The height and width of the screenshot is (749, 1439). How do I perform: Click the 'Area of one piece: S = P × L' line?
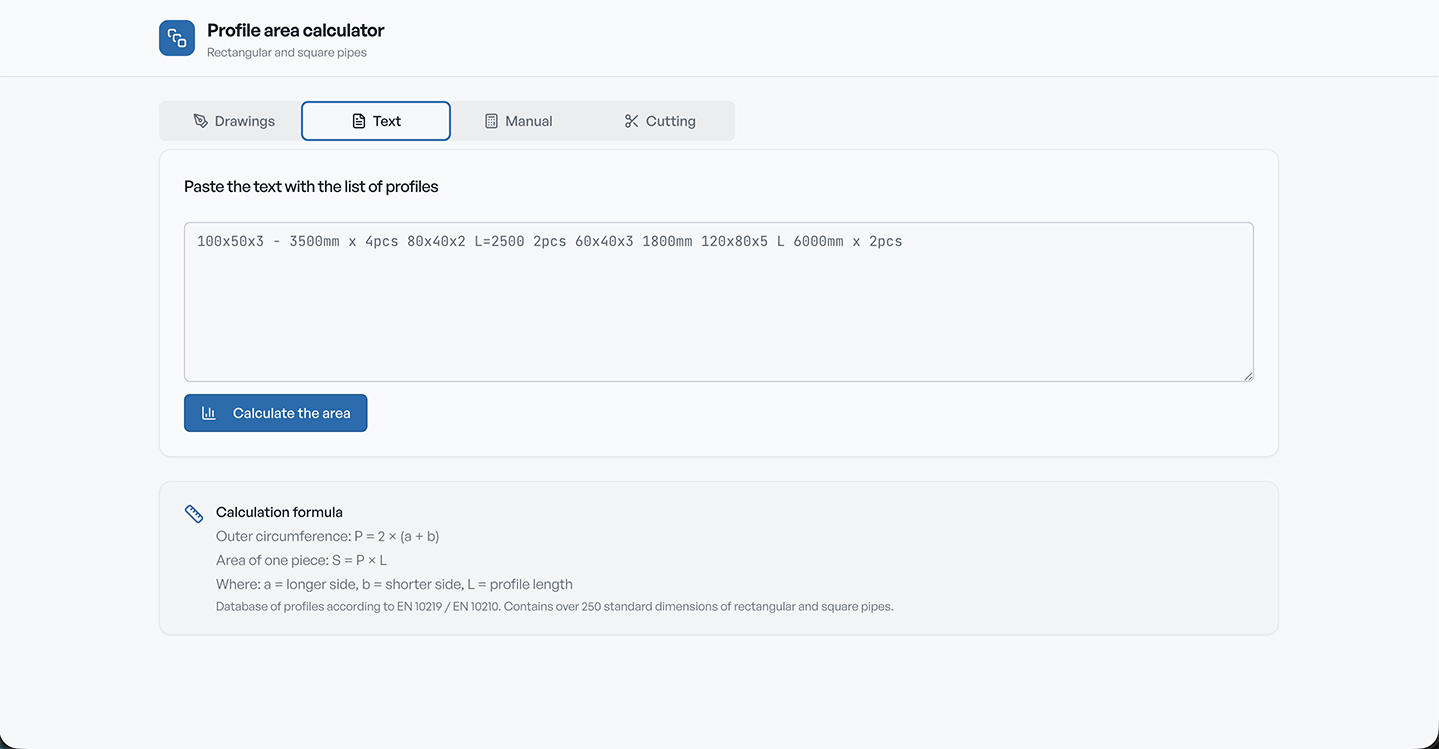(301, 560)
